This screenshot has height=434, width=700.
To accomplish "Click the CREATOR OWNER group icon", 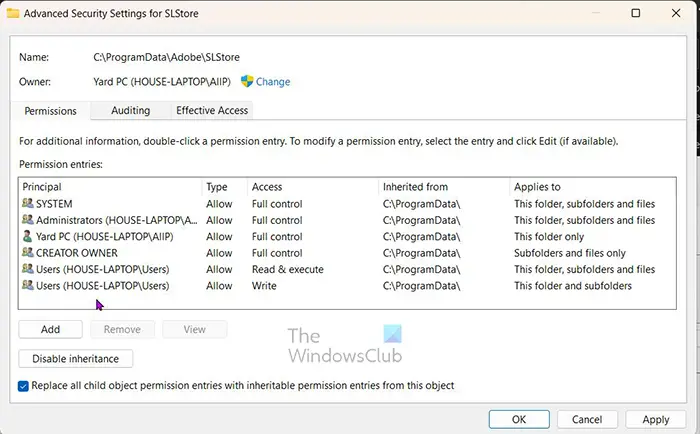I will pyautogui.click(x=28, y=252).
